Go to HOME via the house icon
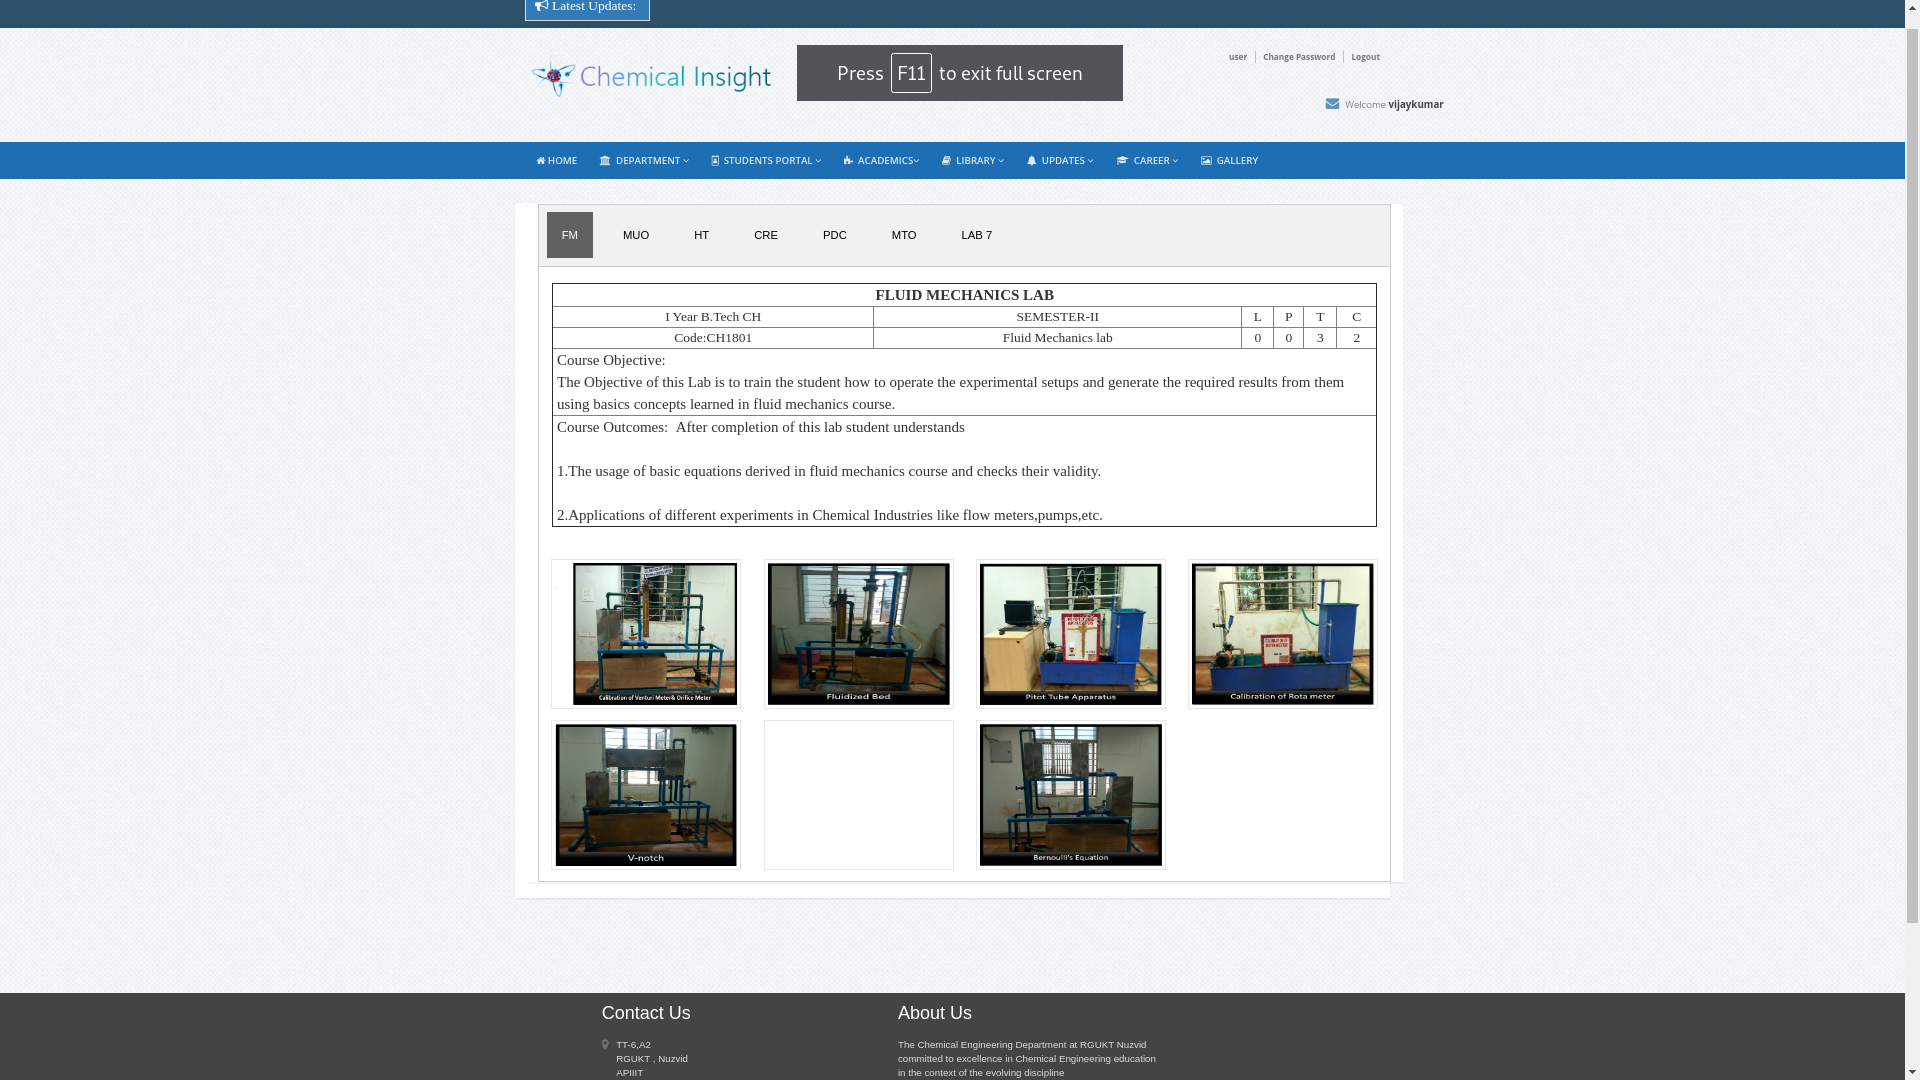 (x=556, y=161)
